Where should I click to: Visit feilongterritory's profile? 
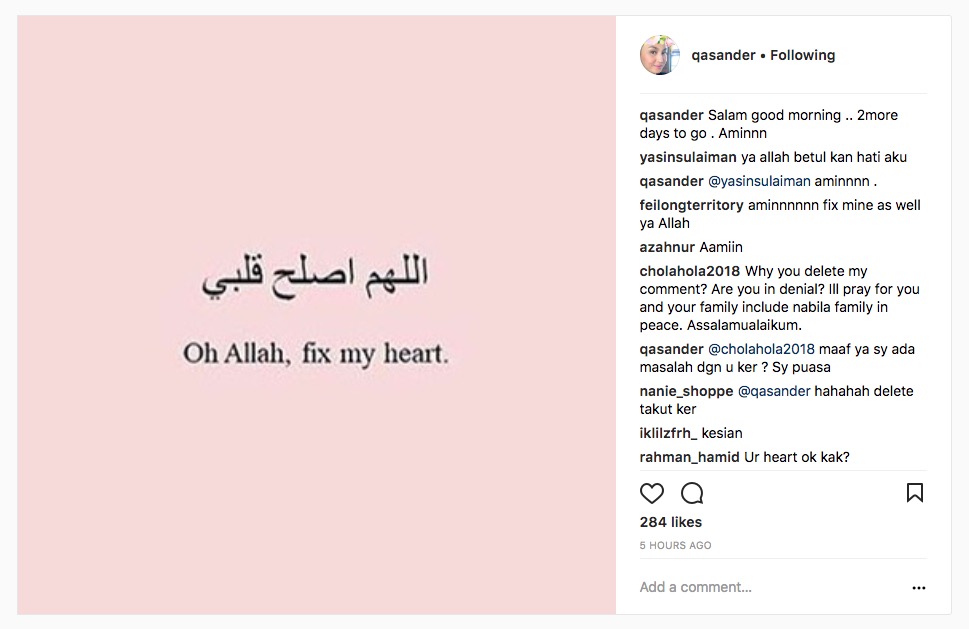[x=692, y=205]
